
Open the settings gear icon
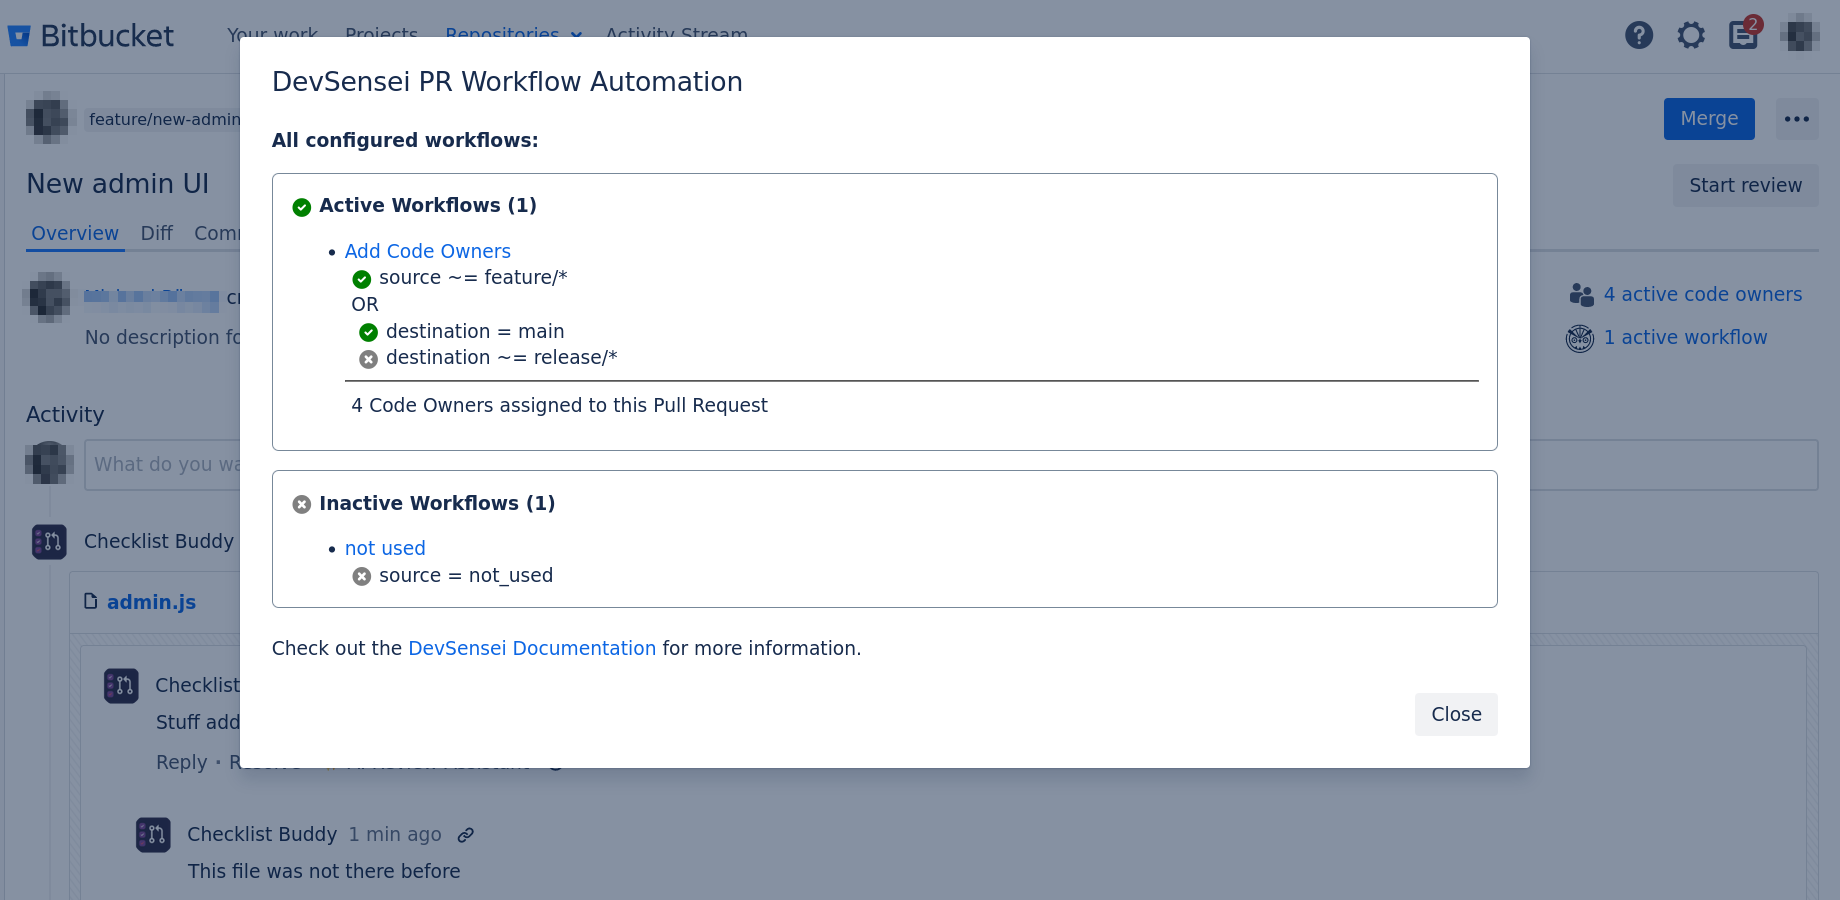pyautogui.click(x=1691, y=35)
